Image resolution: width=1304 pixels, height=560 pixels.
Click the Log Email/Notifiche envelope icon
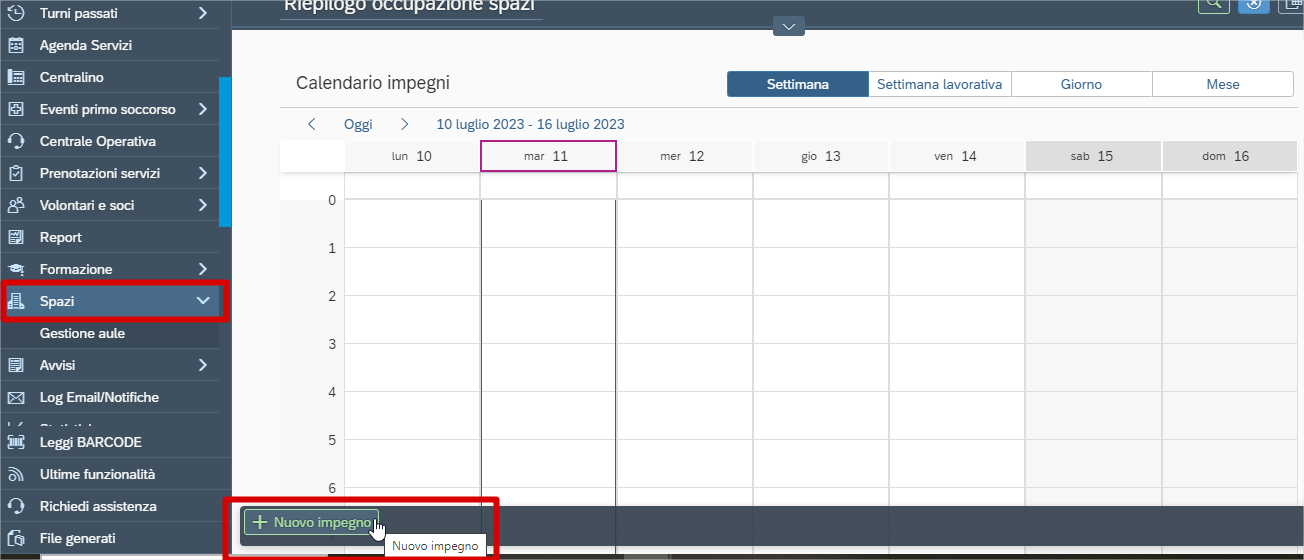pos(16,397)
